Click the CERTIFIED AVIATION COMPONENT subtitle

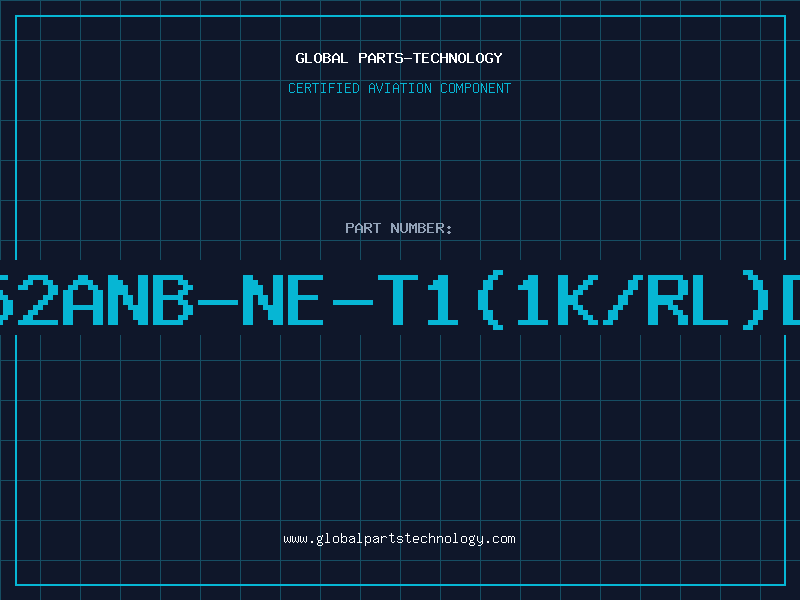[399, 88]
